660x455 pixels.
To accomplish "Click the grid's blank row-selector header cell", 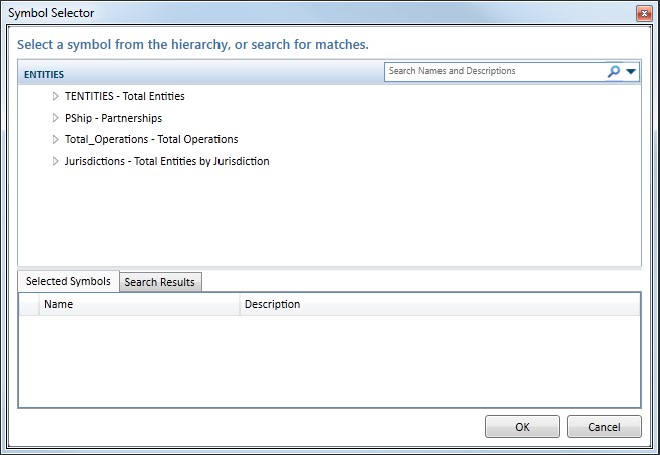I will coord(29,304).
